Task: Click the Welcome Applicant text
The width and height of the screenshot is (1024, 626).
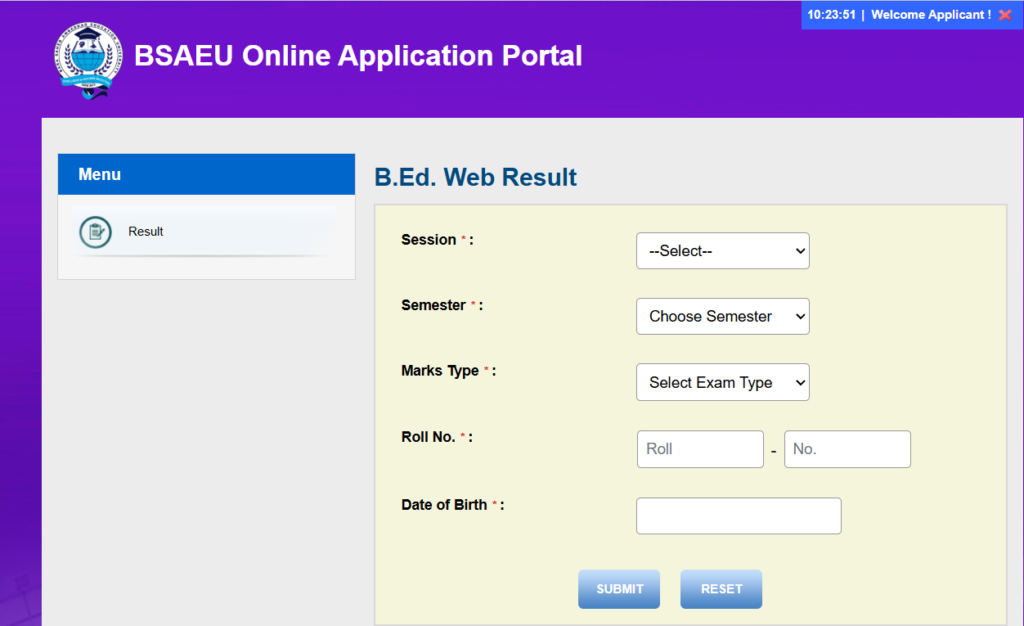Action: click(931, 14)
